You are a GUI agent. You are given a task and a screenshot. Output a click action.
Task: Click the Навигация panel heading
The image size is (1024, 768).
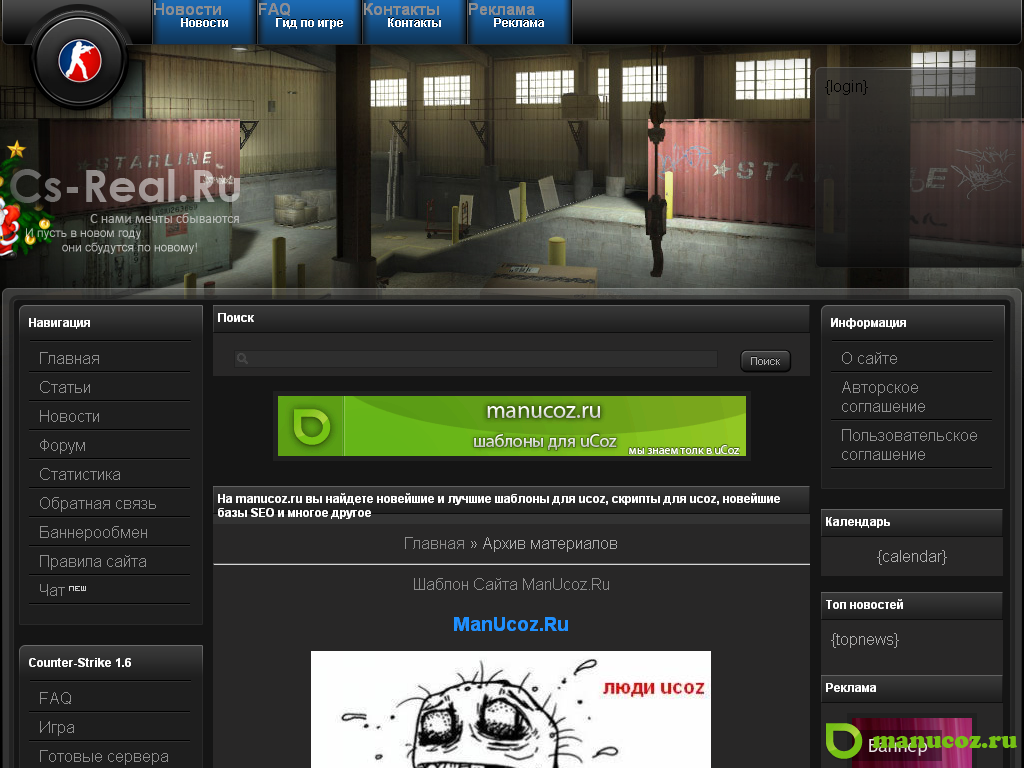pos(59,323)
